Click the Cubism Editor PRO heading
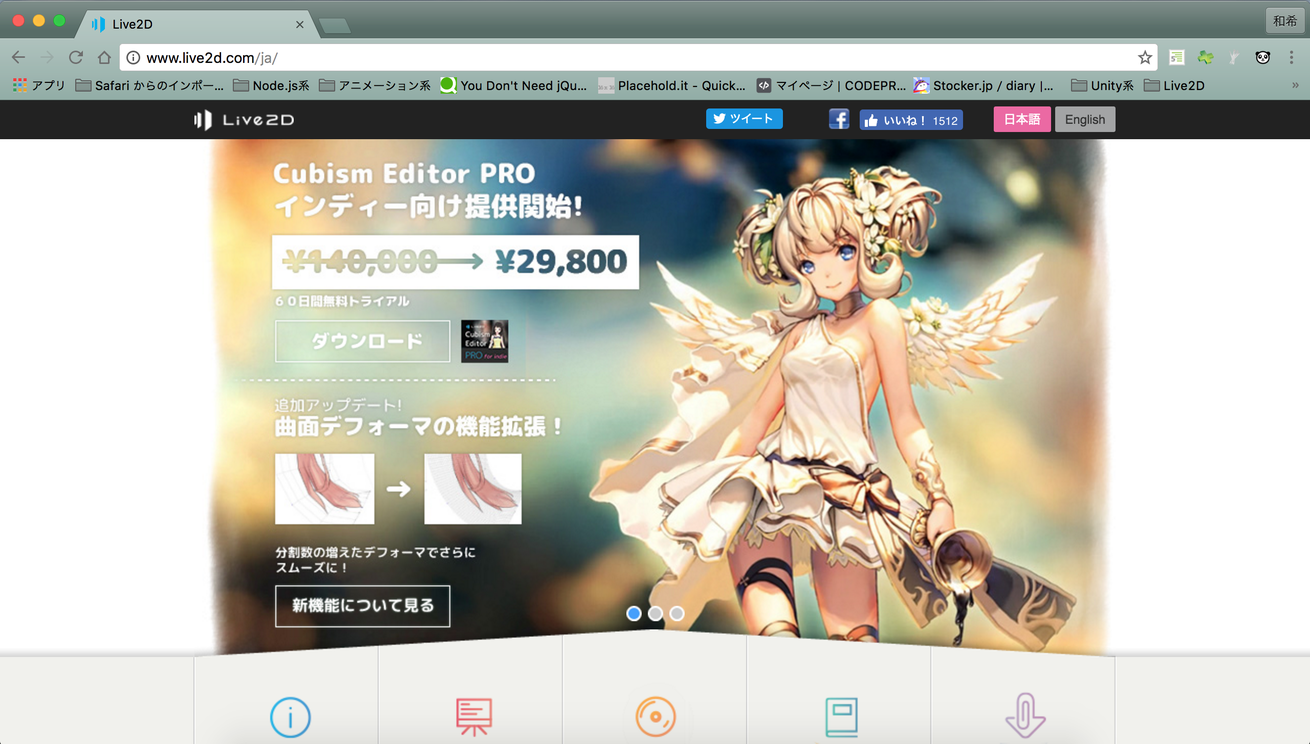Image resolution: width=1310 pixels, height=744 pixels. point(404,174)
